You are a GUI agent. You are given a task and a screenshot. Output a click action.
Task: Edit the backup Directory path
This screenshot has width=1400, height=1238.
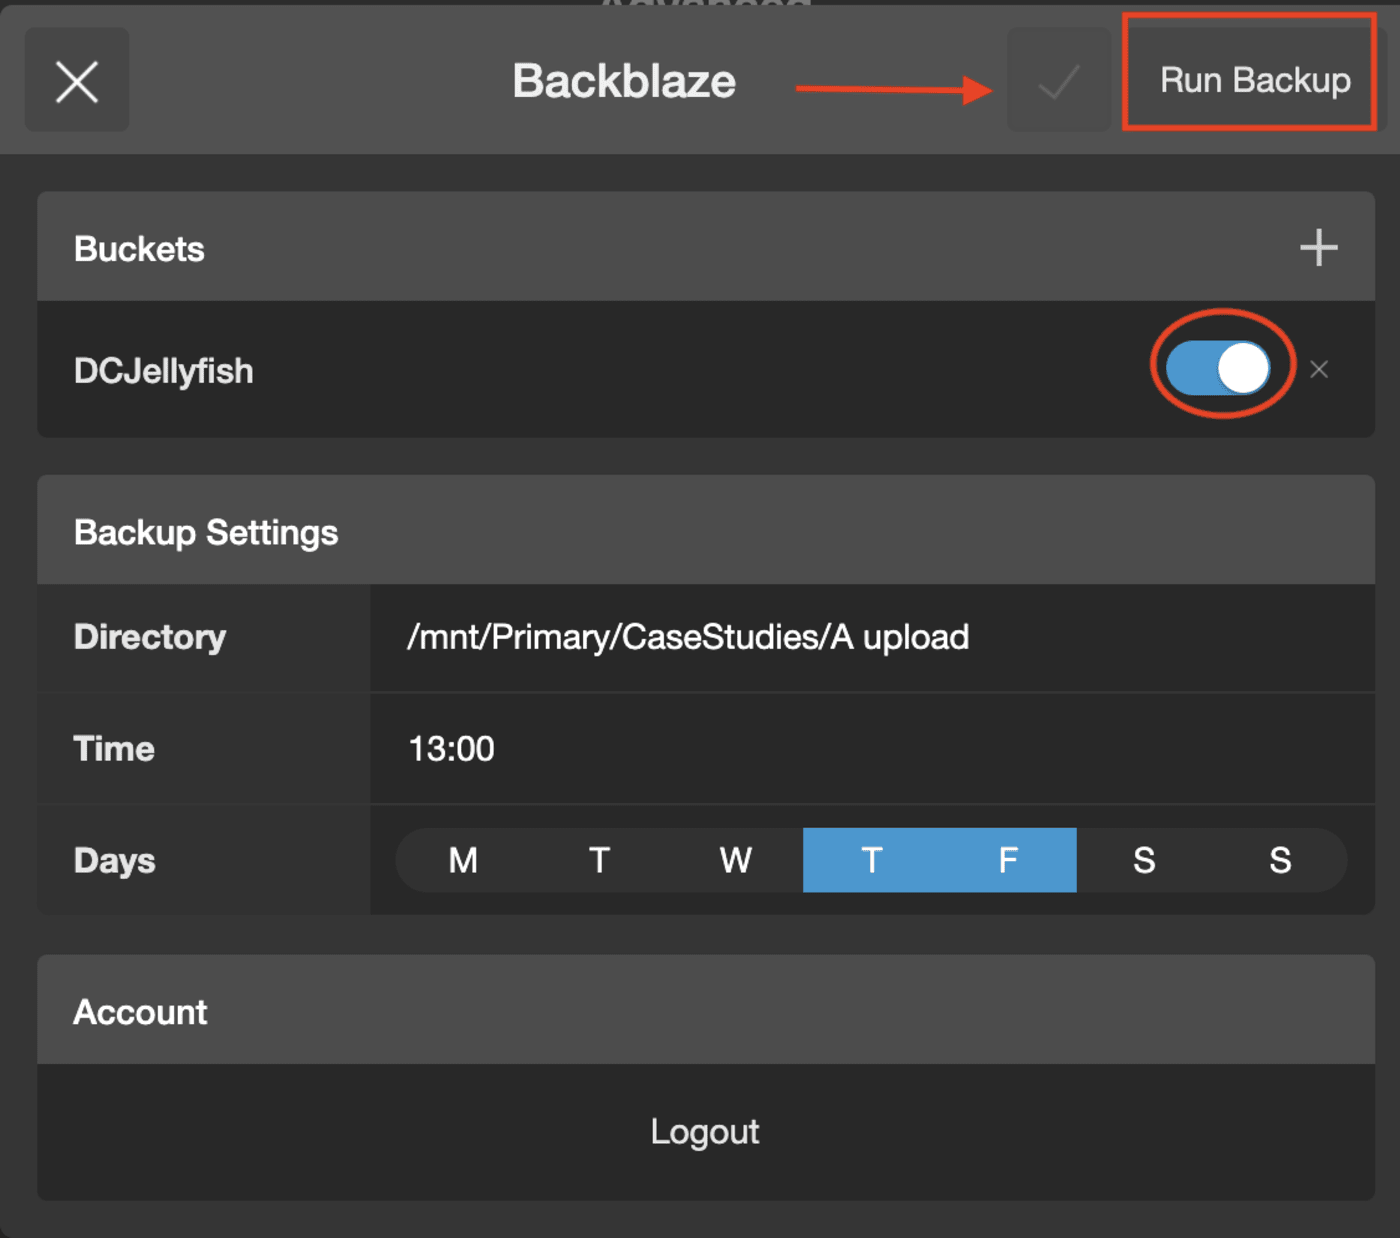point(688,637)
